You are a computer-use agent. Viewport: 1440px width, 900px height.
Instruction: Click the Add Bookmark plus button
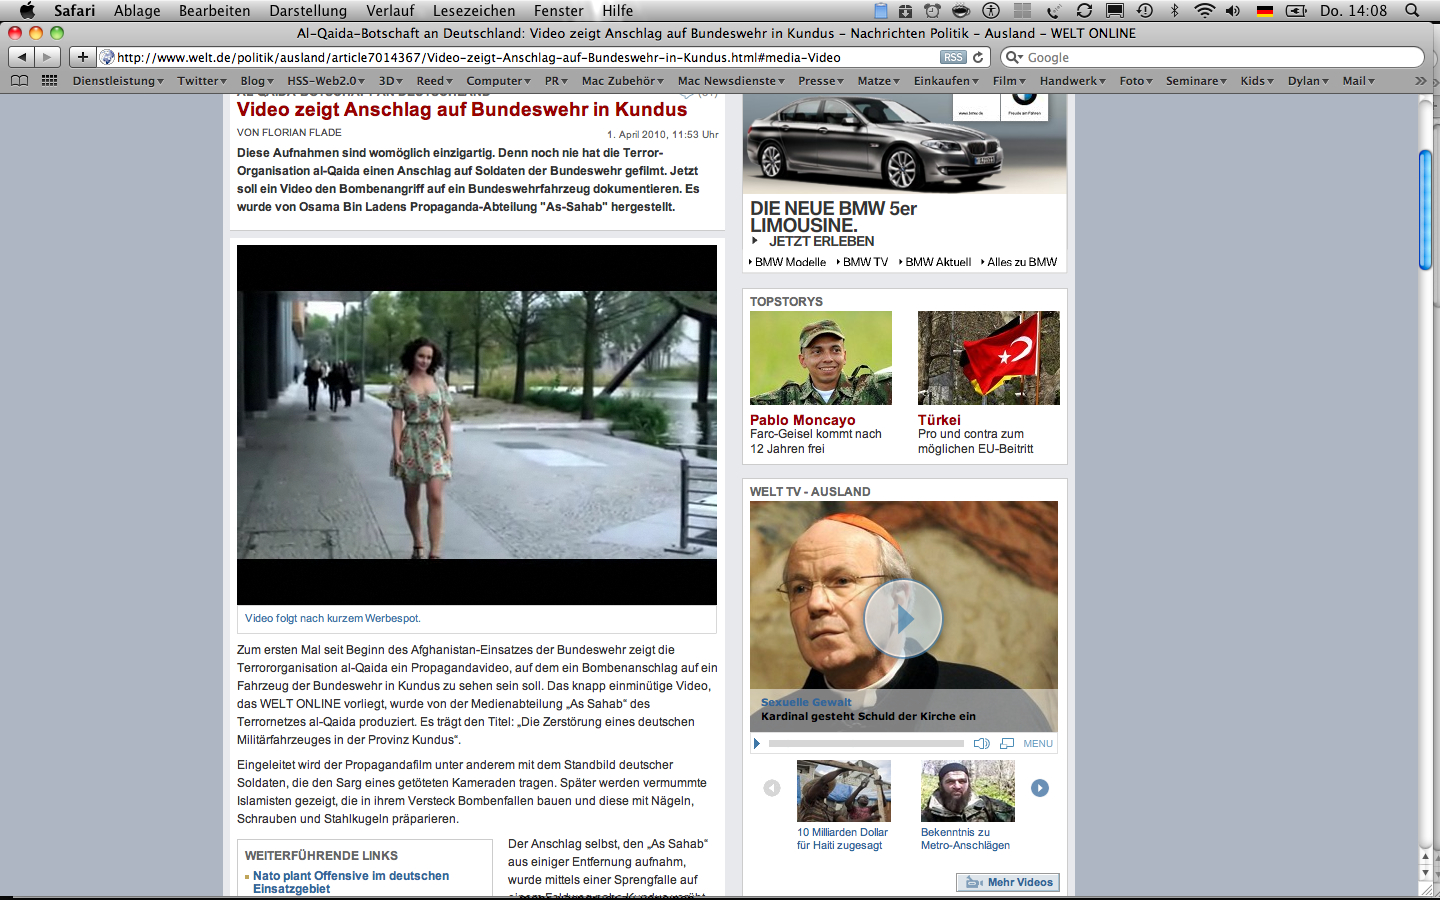(x=82, y=57)
